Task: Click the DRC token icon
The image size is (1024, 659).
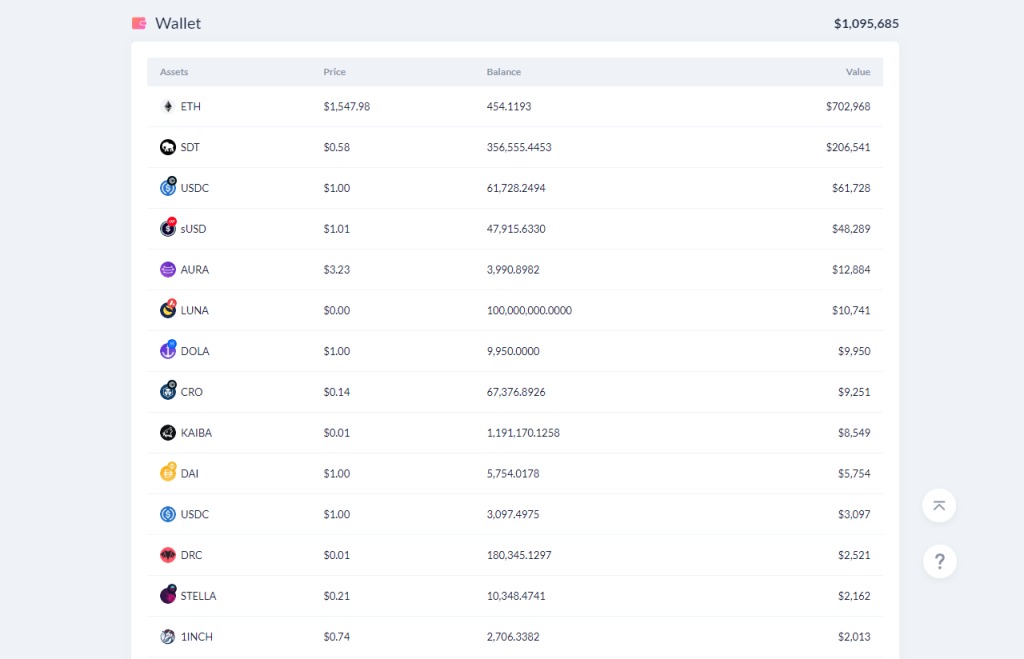Action: (168, 555)
